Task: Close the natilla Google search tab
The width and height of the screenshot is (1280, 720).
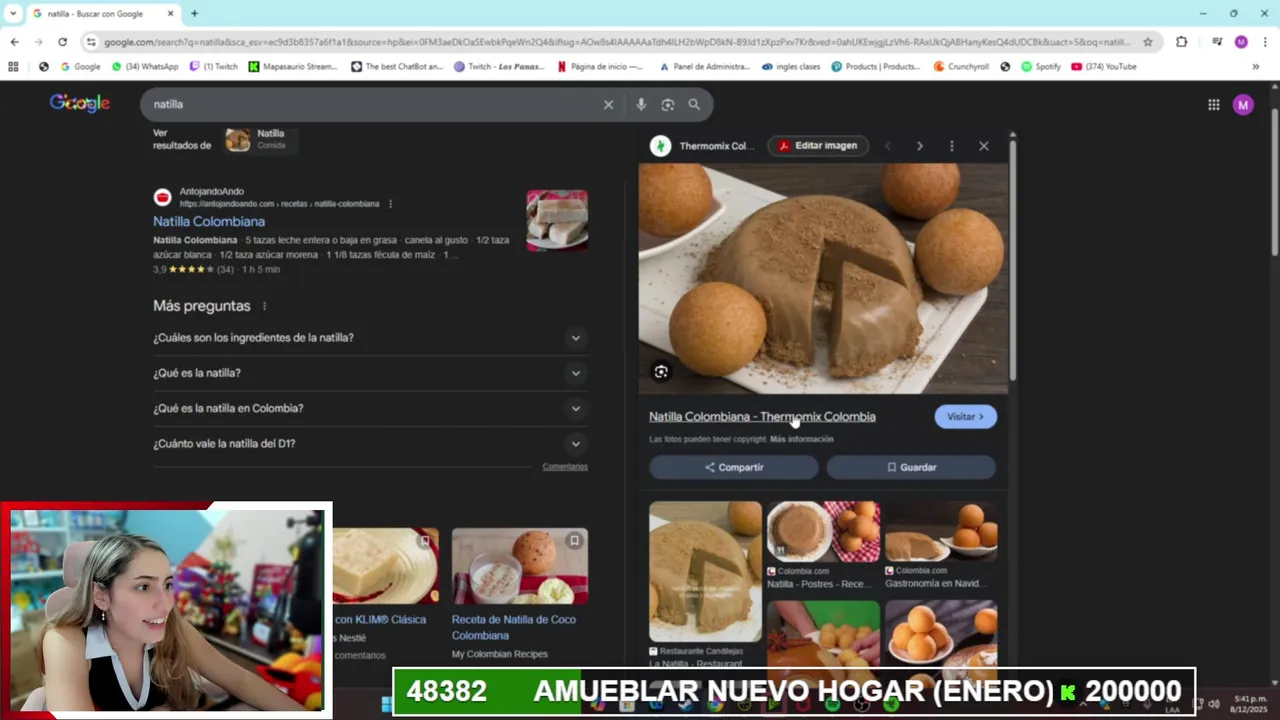Action: tap(170, 14)
